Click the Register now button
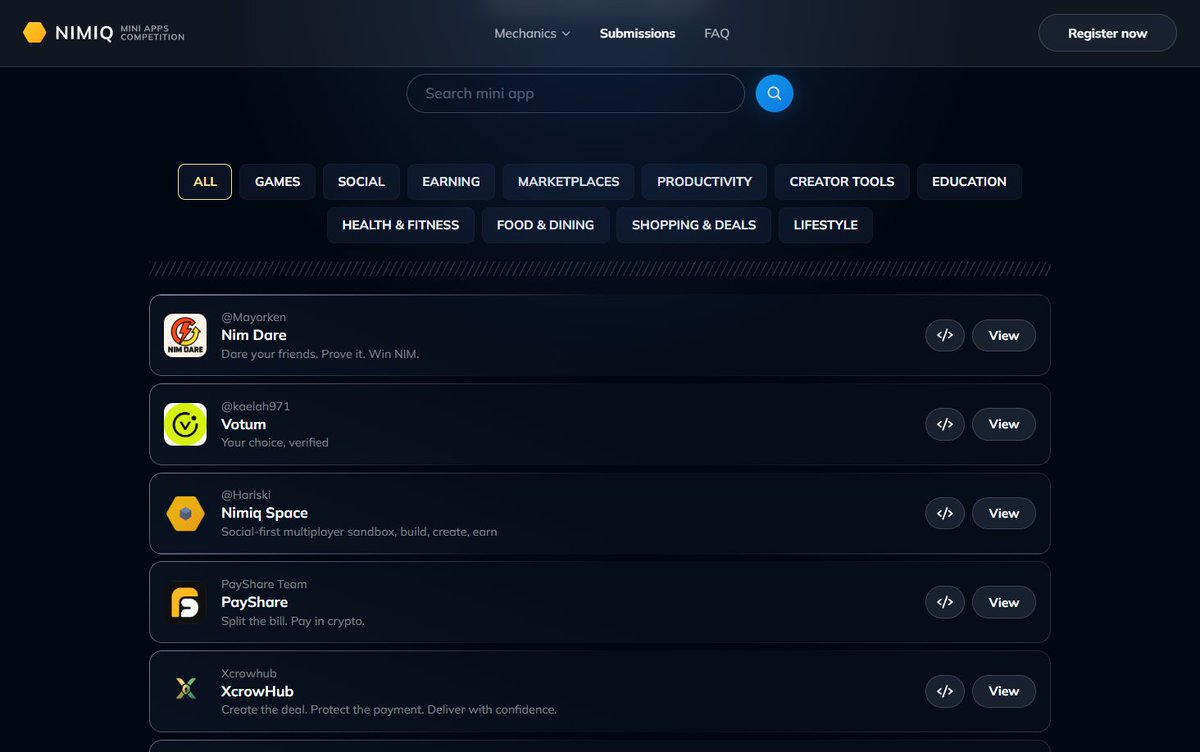Viewport: 1200px width, 752px height. coord(1107,33)
